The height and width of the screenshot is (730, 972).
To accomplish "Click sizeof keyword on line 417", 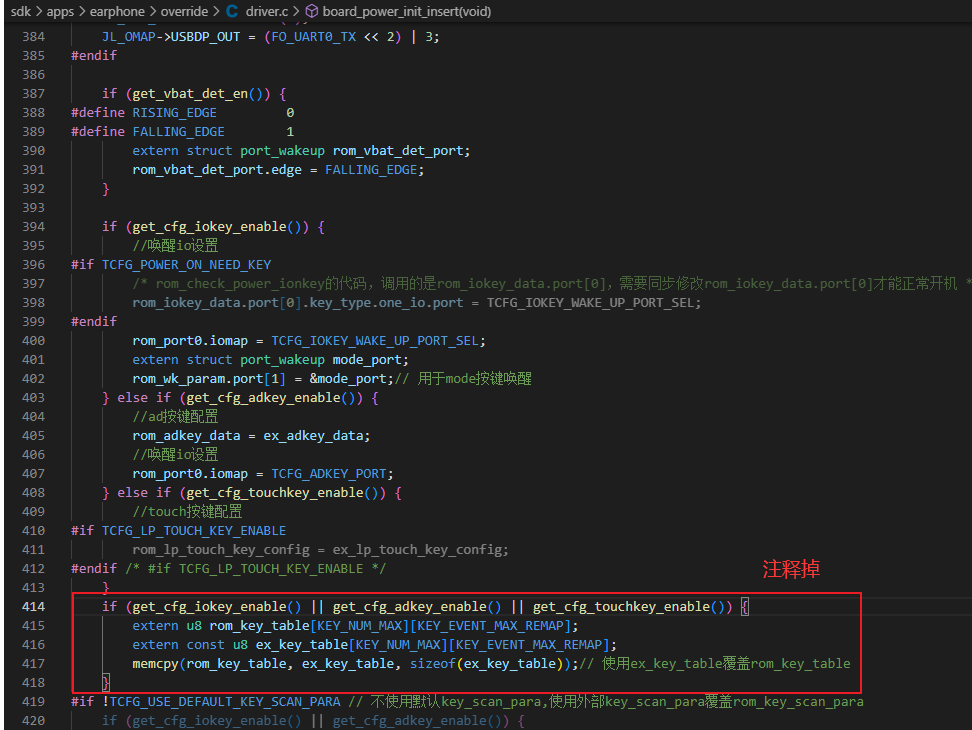I will [x=433, y=664].
